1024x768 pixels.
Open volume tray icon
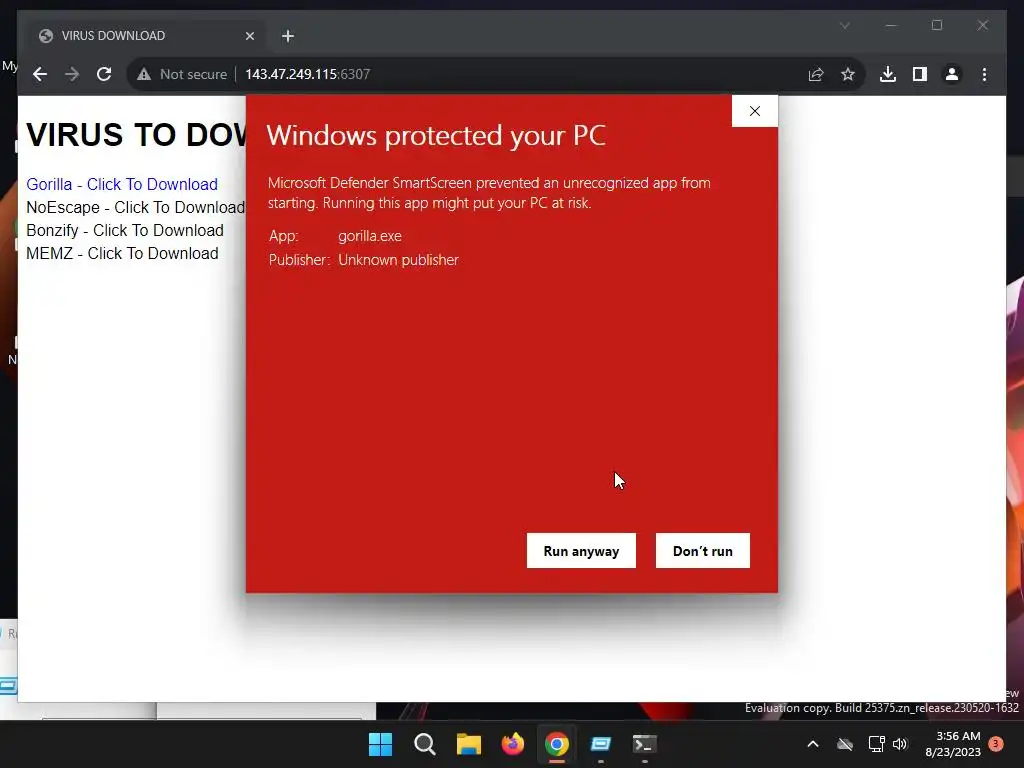(901, 744)
